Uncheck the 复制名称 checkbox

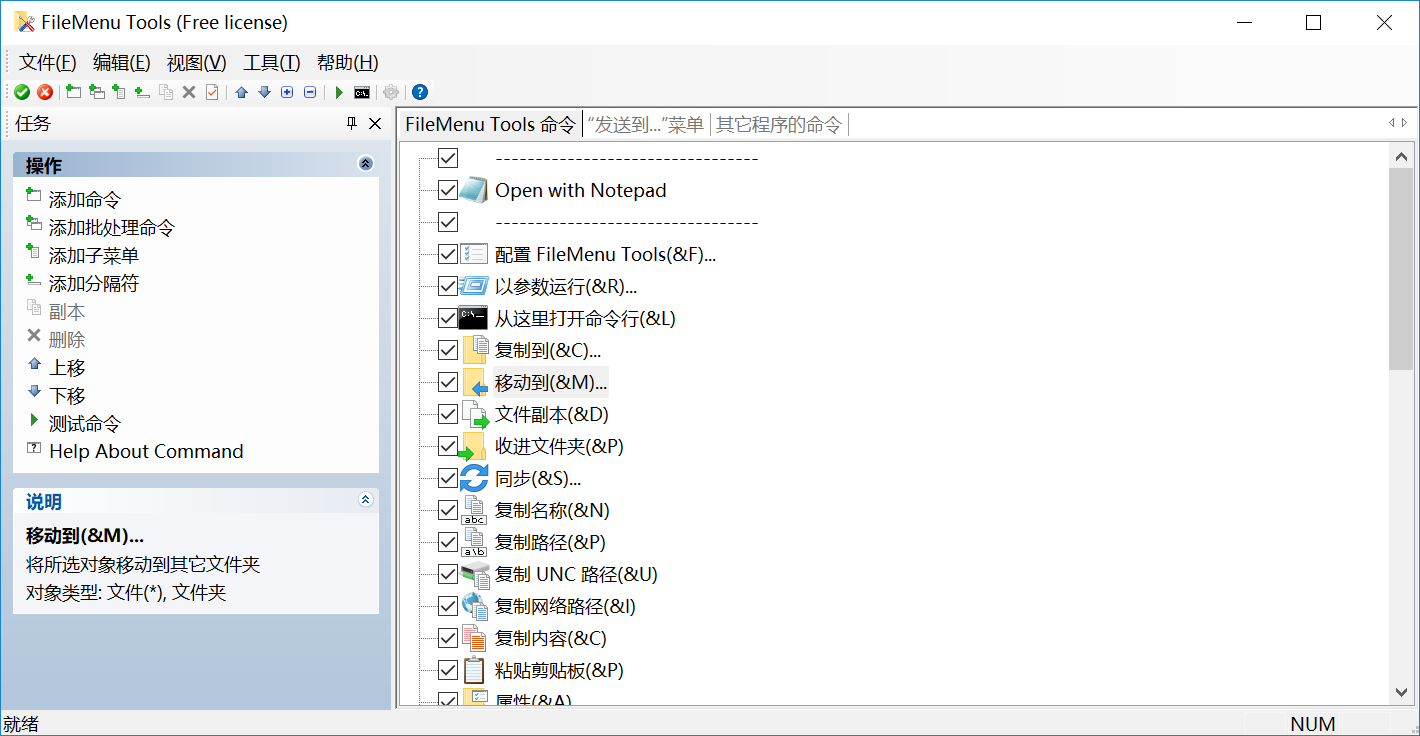[x=448, y=510]
